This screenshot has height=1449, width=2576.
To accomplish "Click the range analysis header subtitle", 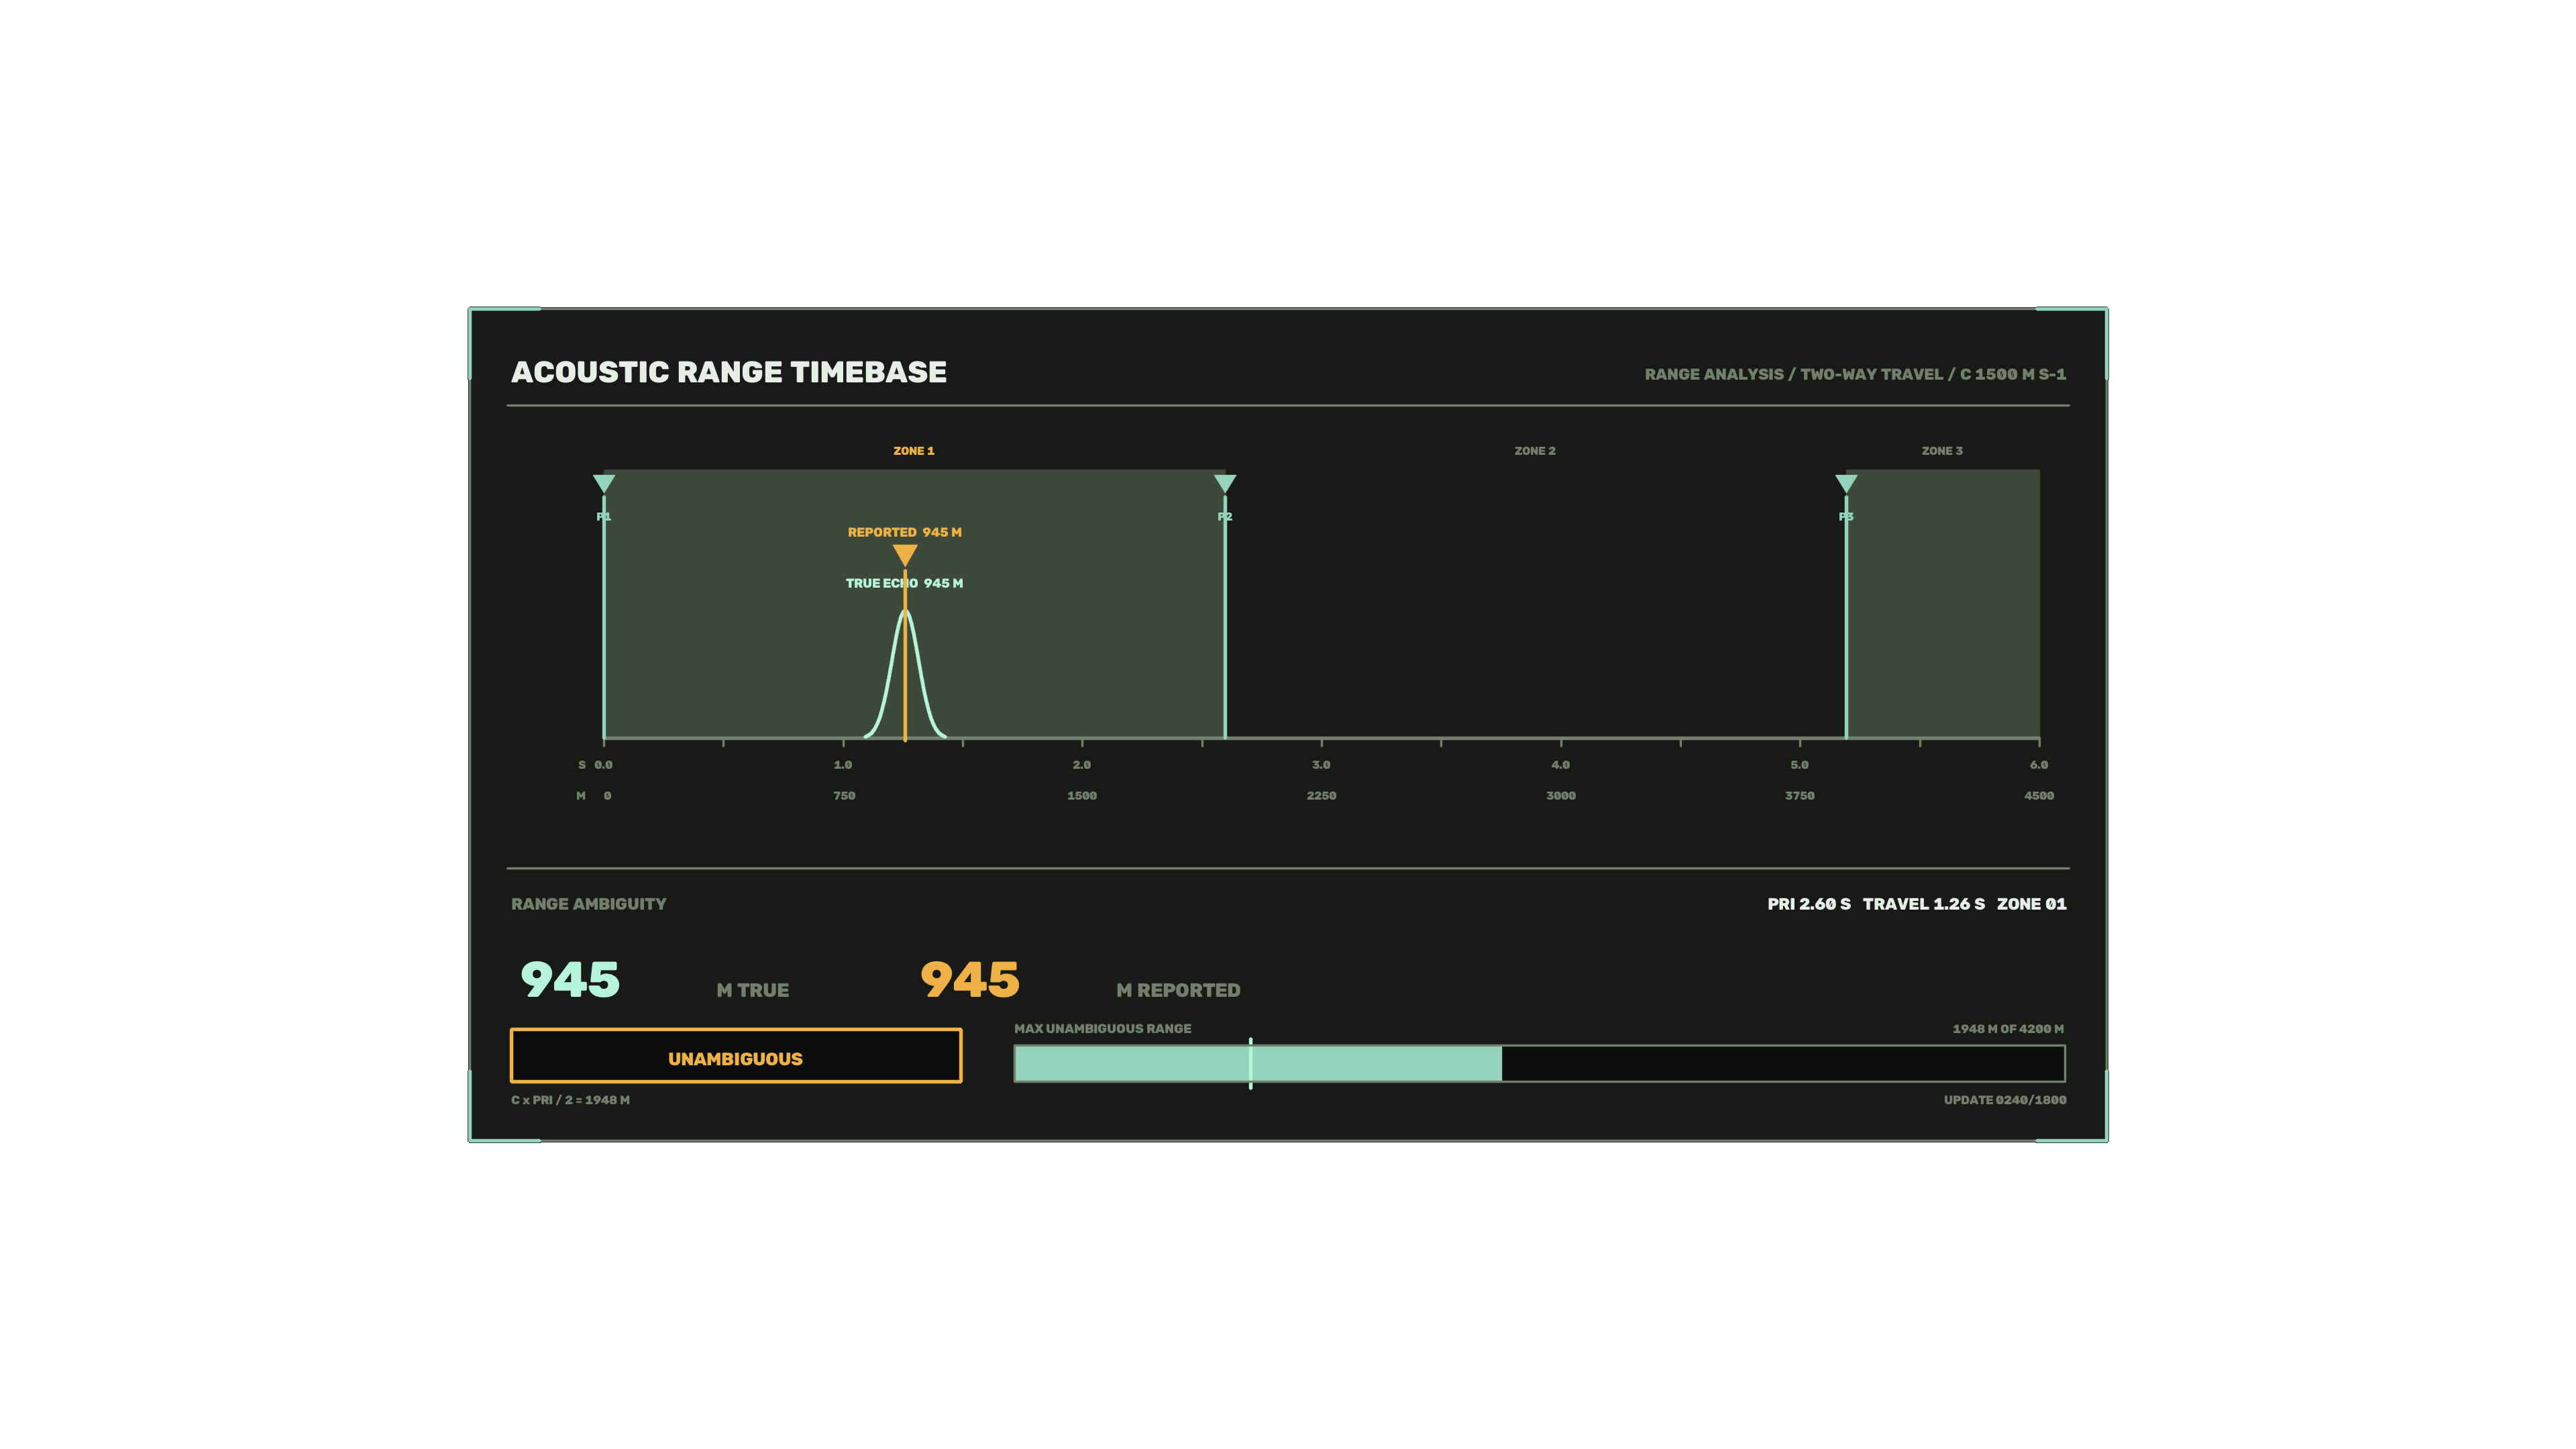I will point(1855,374).
